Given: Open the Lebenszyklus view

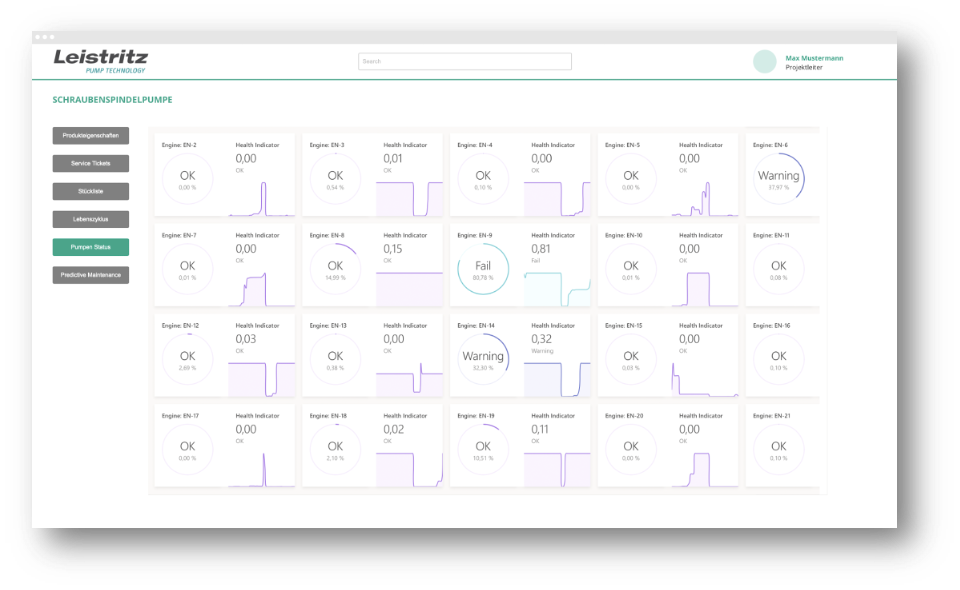Looking at the screenshot, I should 91,219.
